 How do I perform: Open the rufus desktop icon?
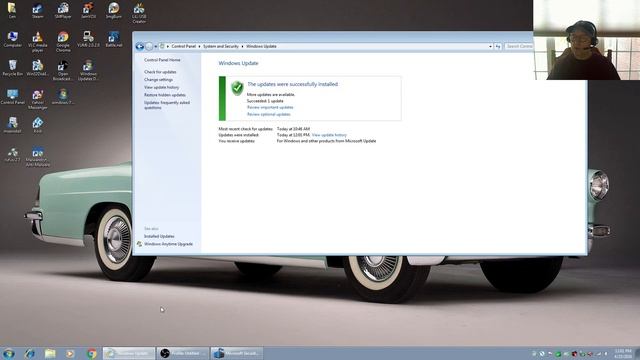[12, 155]
